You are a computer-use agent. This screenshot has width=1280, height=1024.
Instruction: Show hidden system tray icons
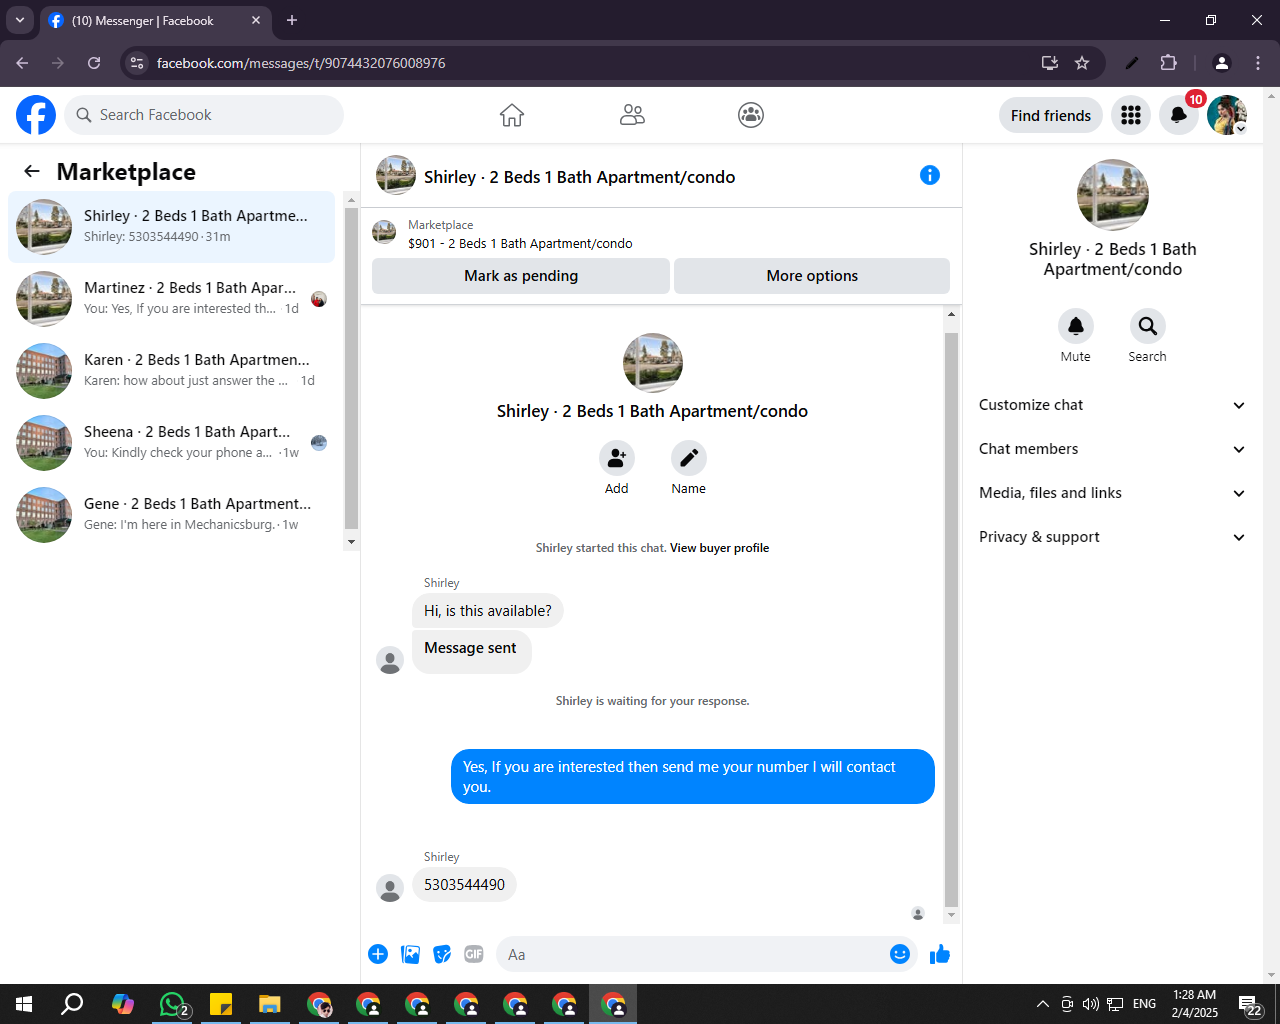pyautogui.click(x=1043, y=1004)
